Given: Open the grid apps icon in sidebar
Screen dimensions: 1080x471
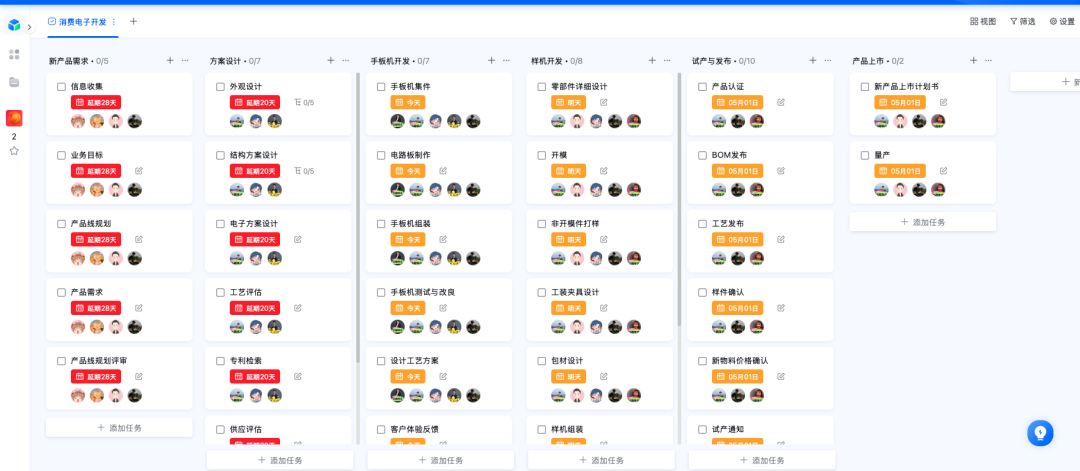Looking at the screenshot, I should pyautogui.click(x=14, y=54).
